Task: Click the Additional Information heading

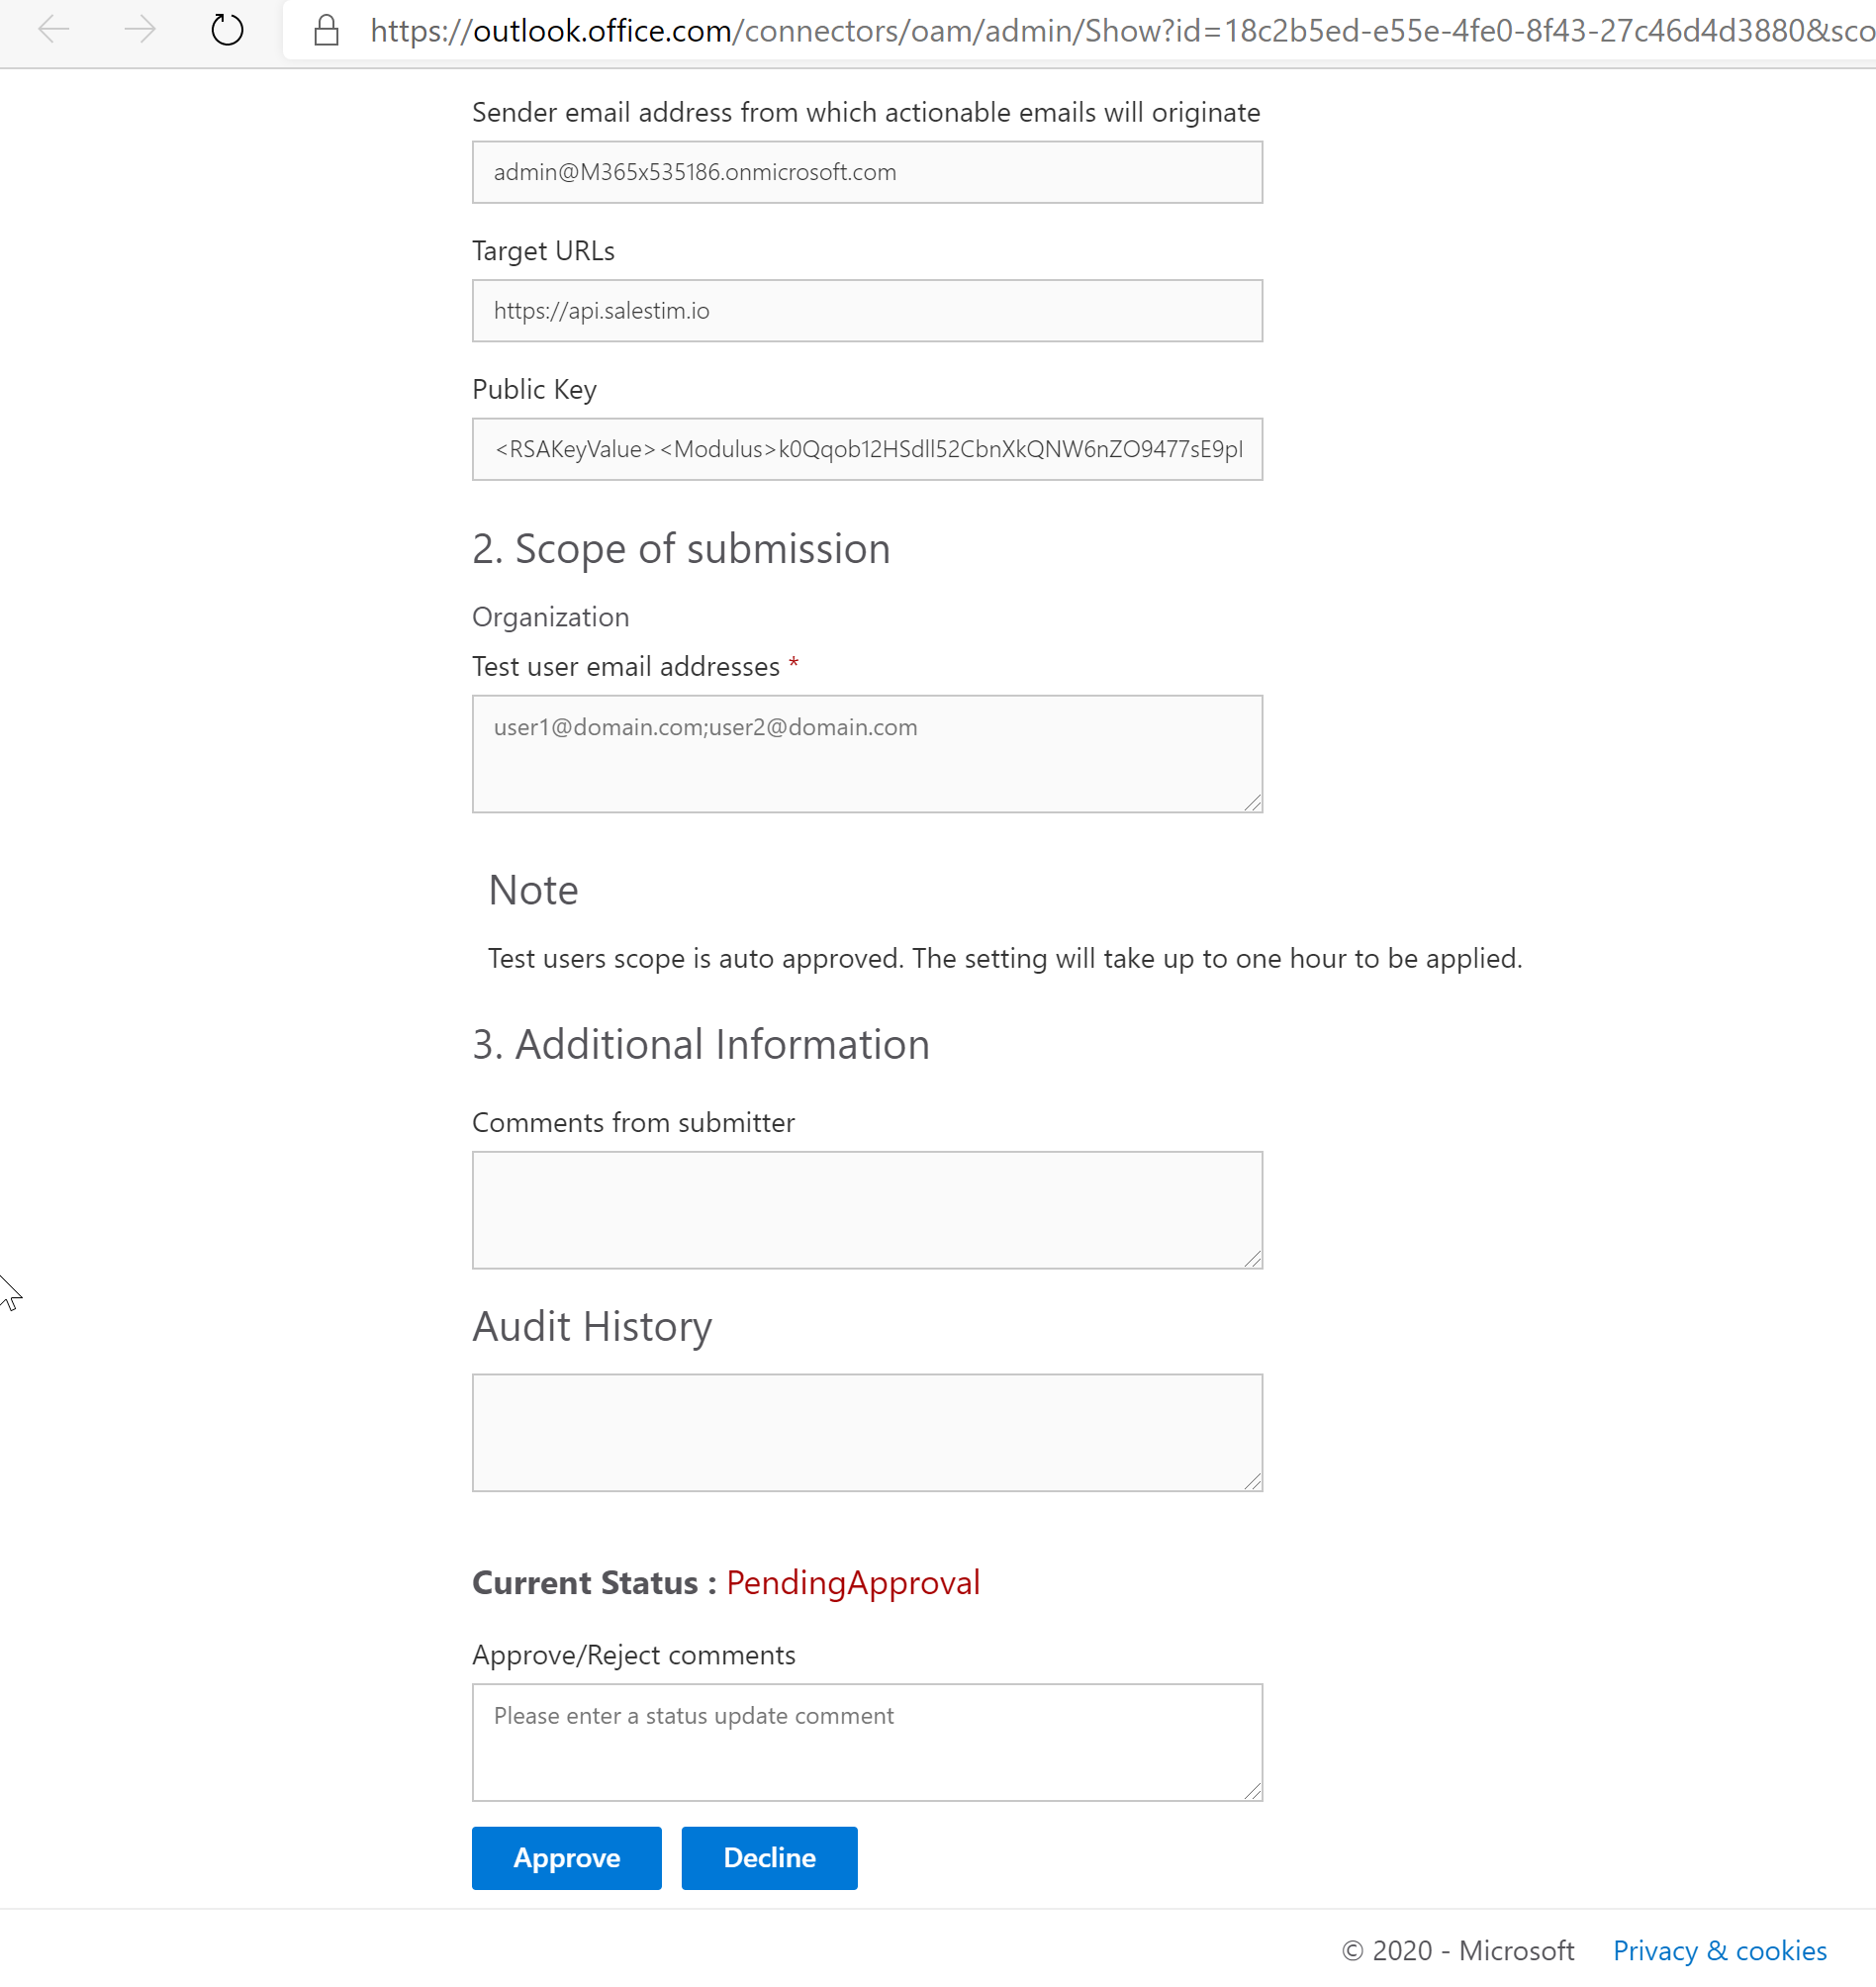Action: (x=700, y=1044)
